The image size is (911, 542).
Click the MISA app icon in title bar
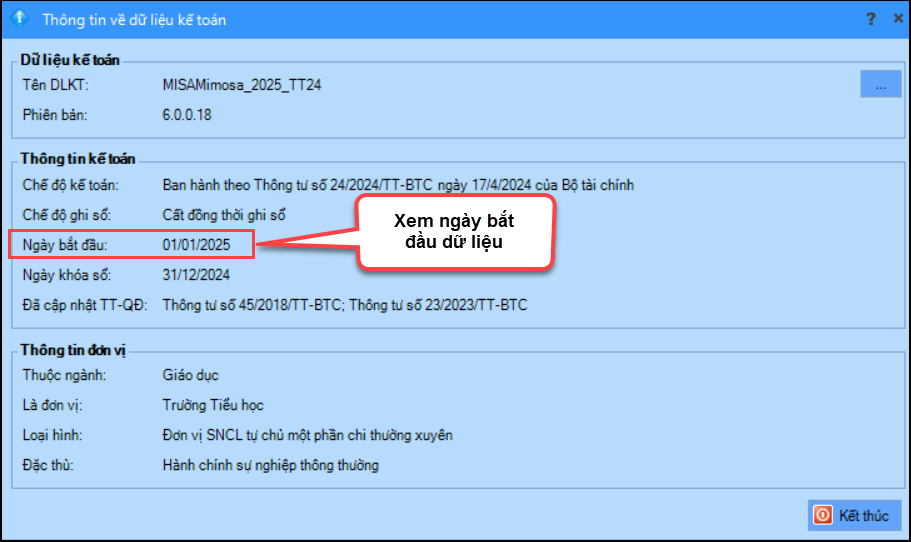pos(17,19)
